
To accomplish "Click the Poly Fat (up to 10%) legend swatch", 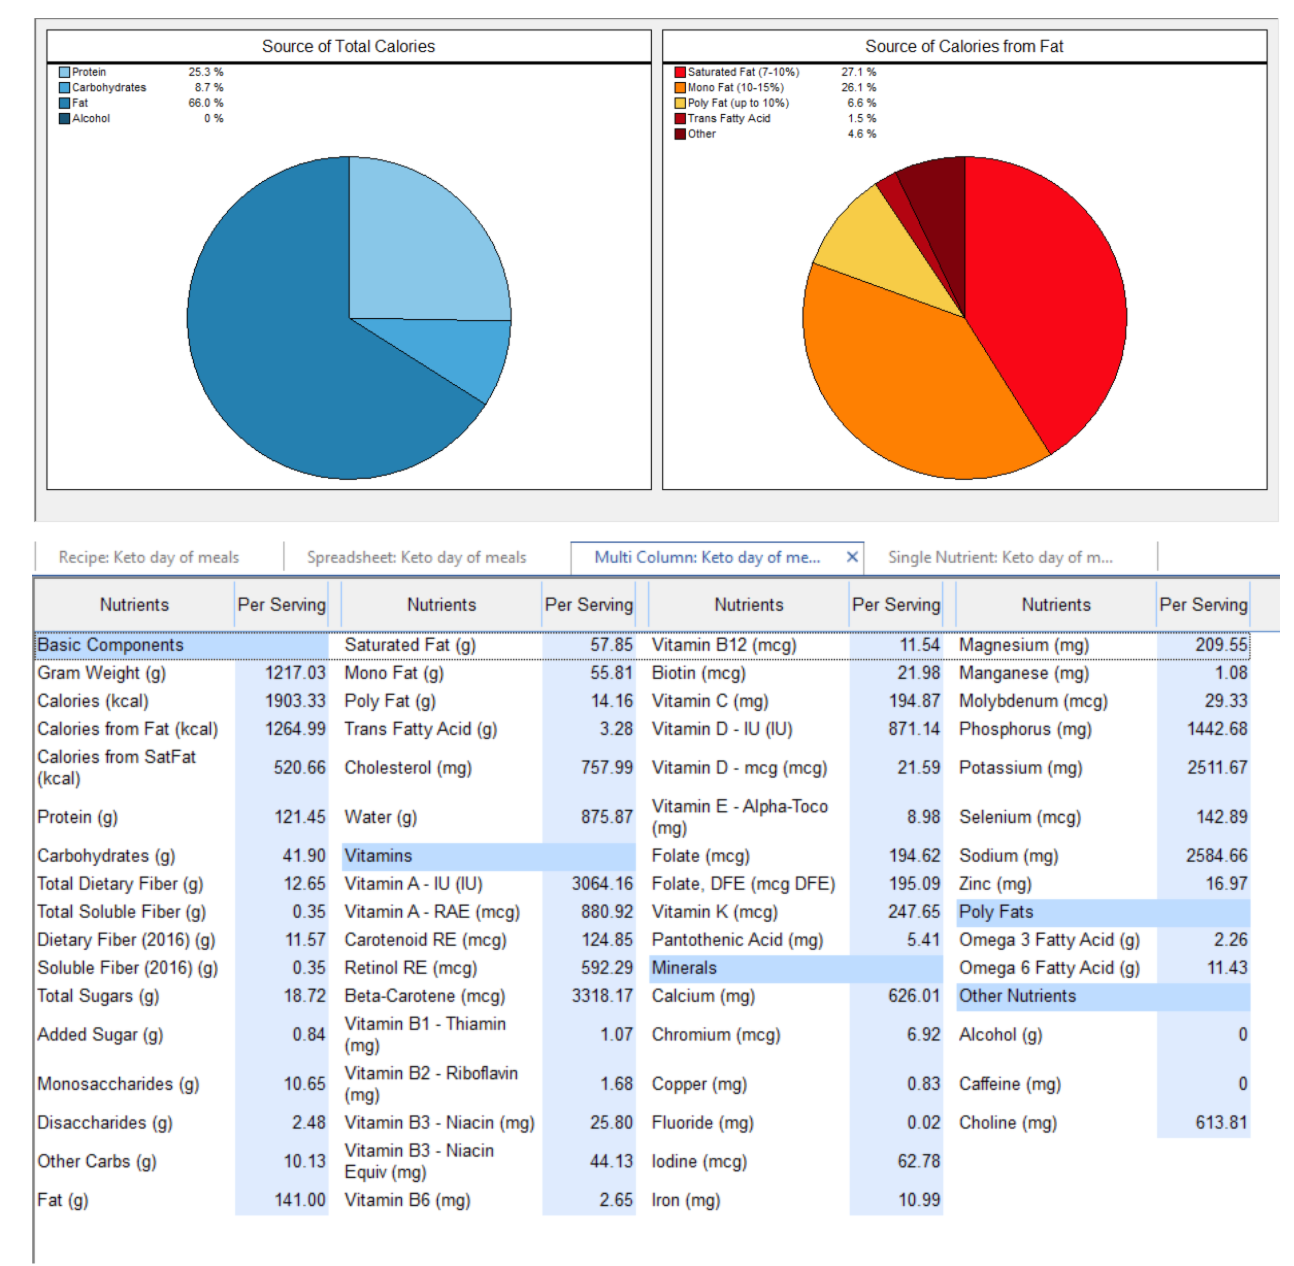I will (680, 103).
